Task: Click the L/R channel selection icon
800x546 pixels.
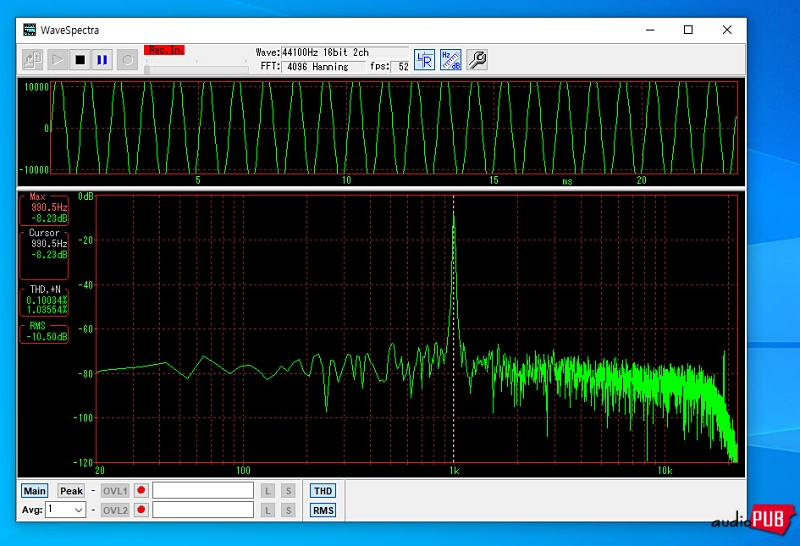Action: pos(425,60)
